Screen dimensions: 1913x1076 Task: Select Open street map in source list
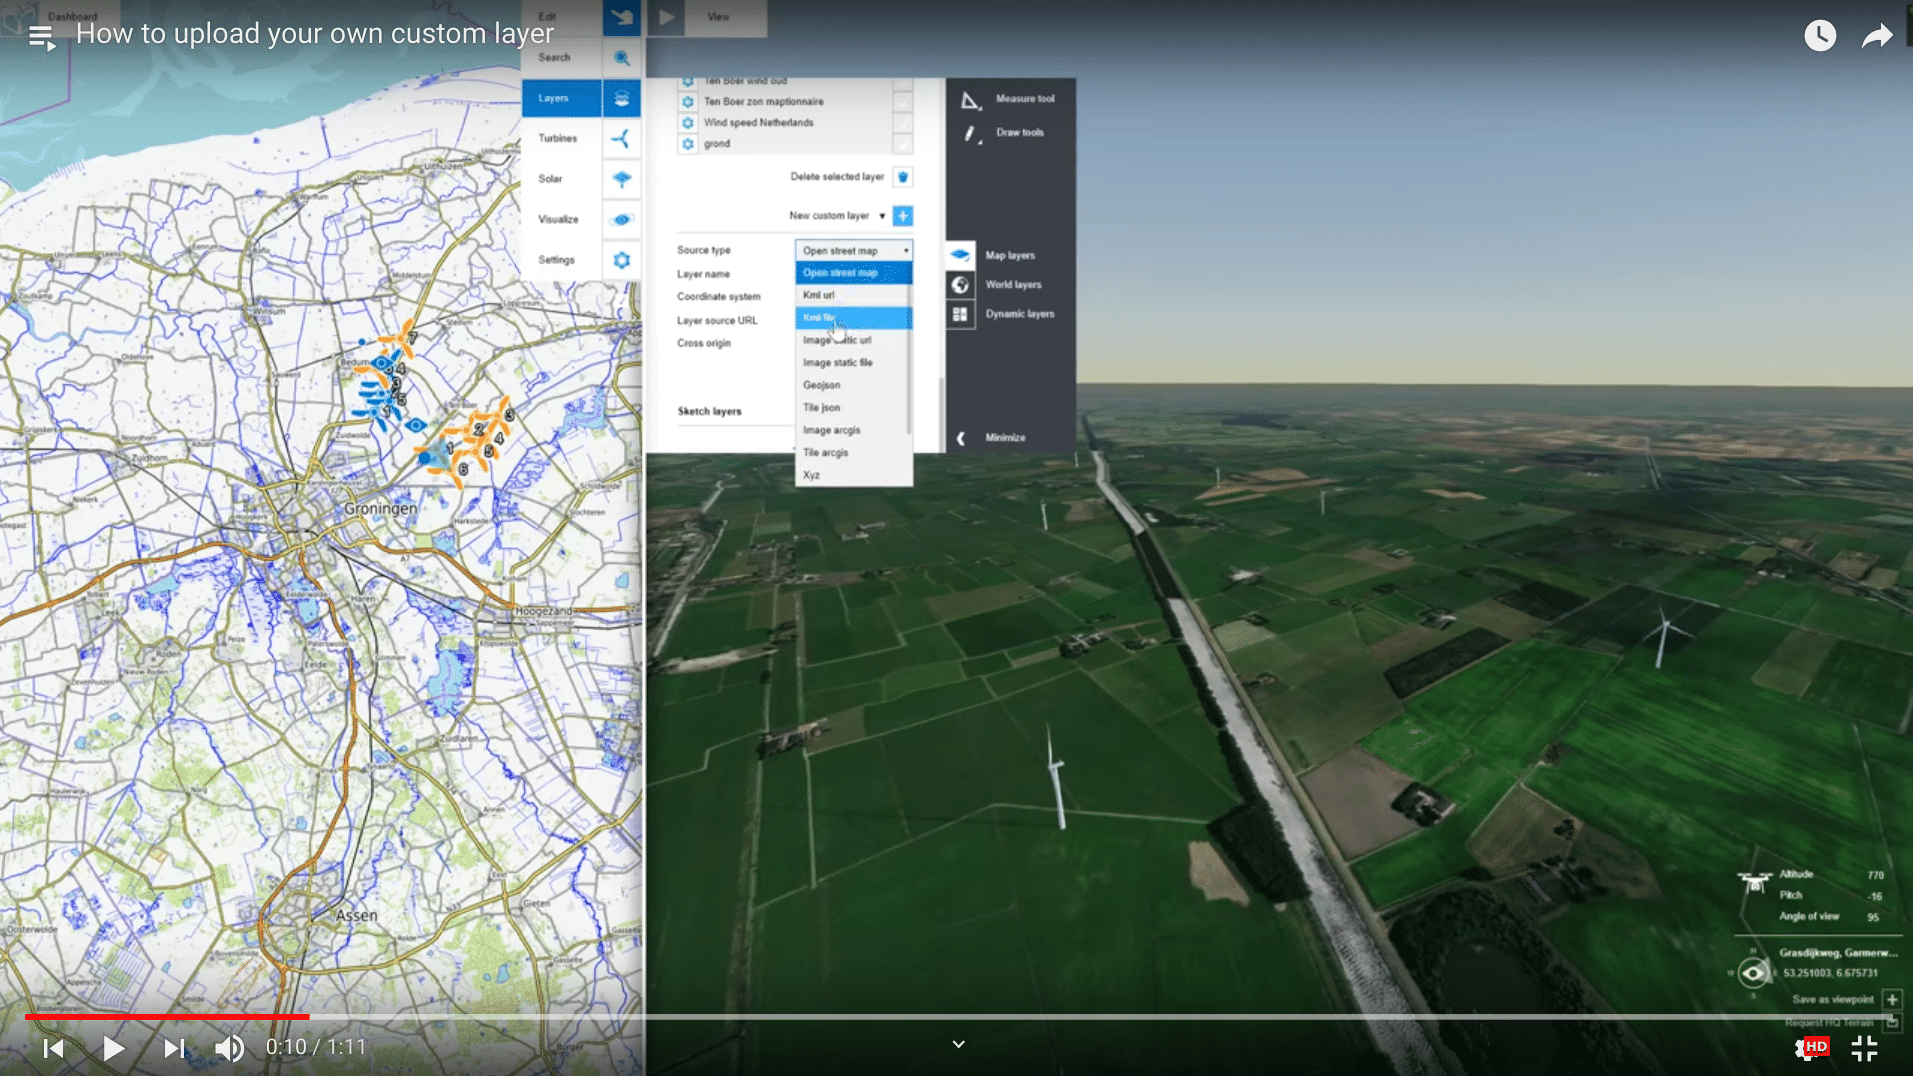point(853,273)
